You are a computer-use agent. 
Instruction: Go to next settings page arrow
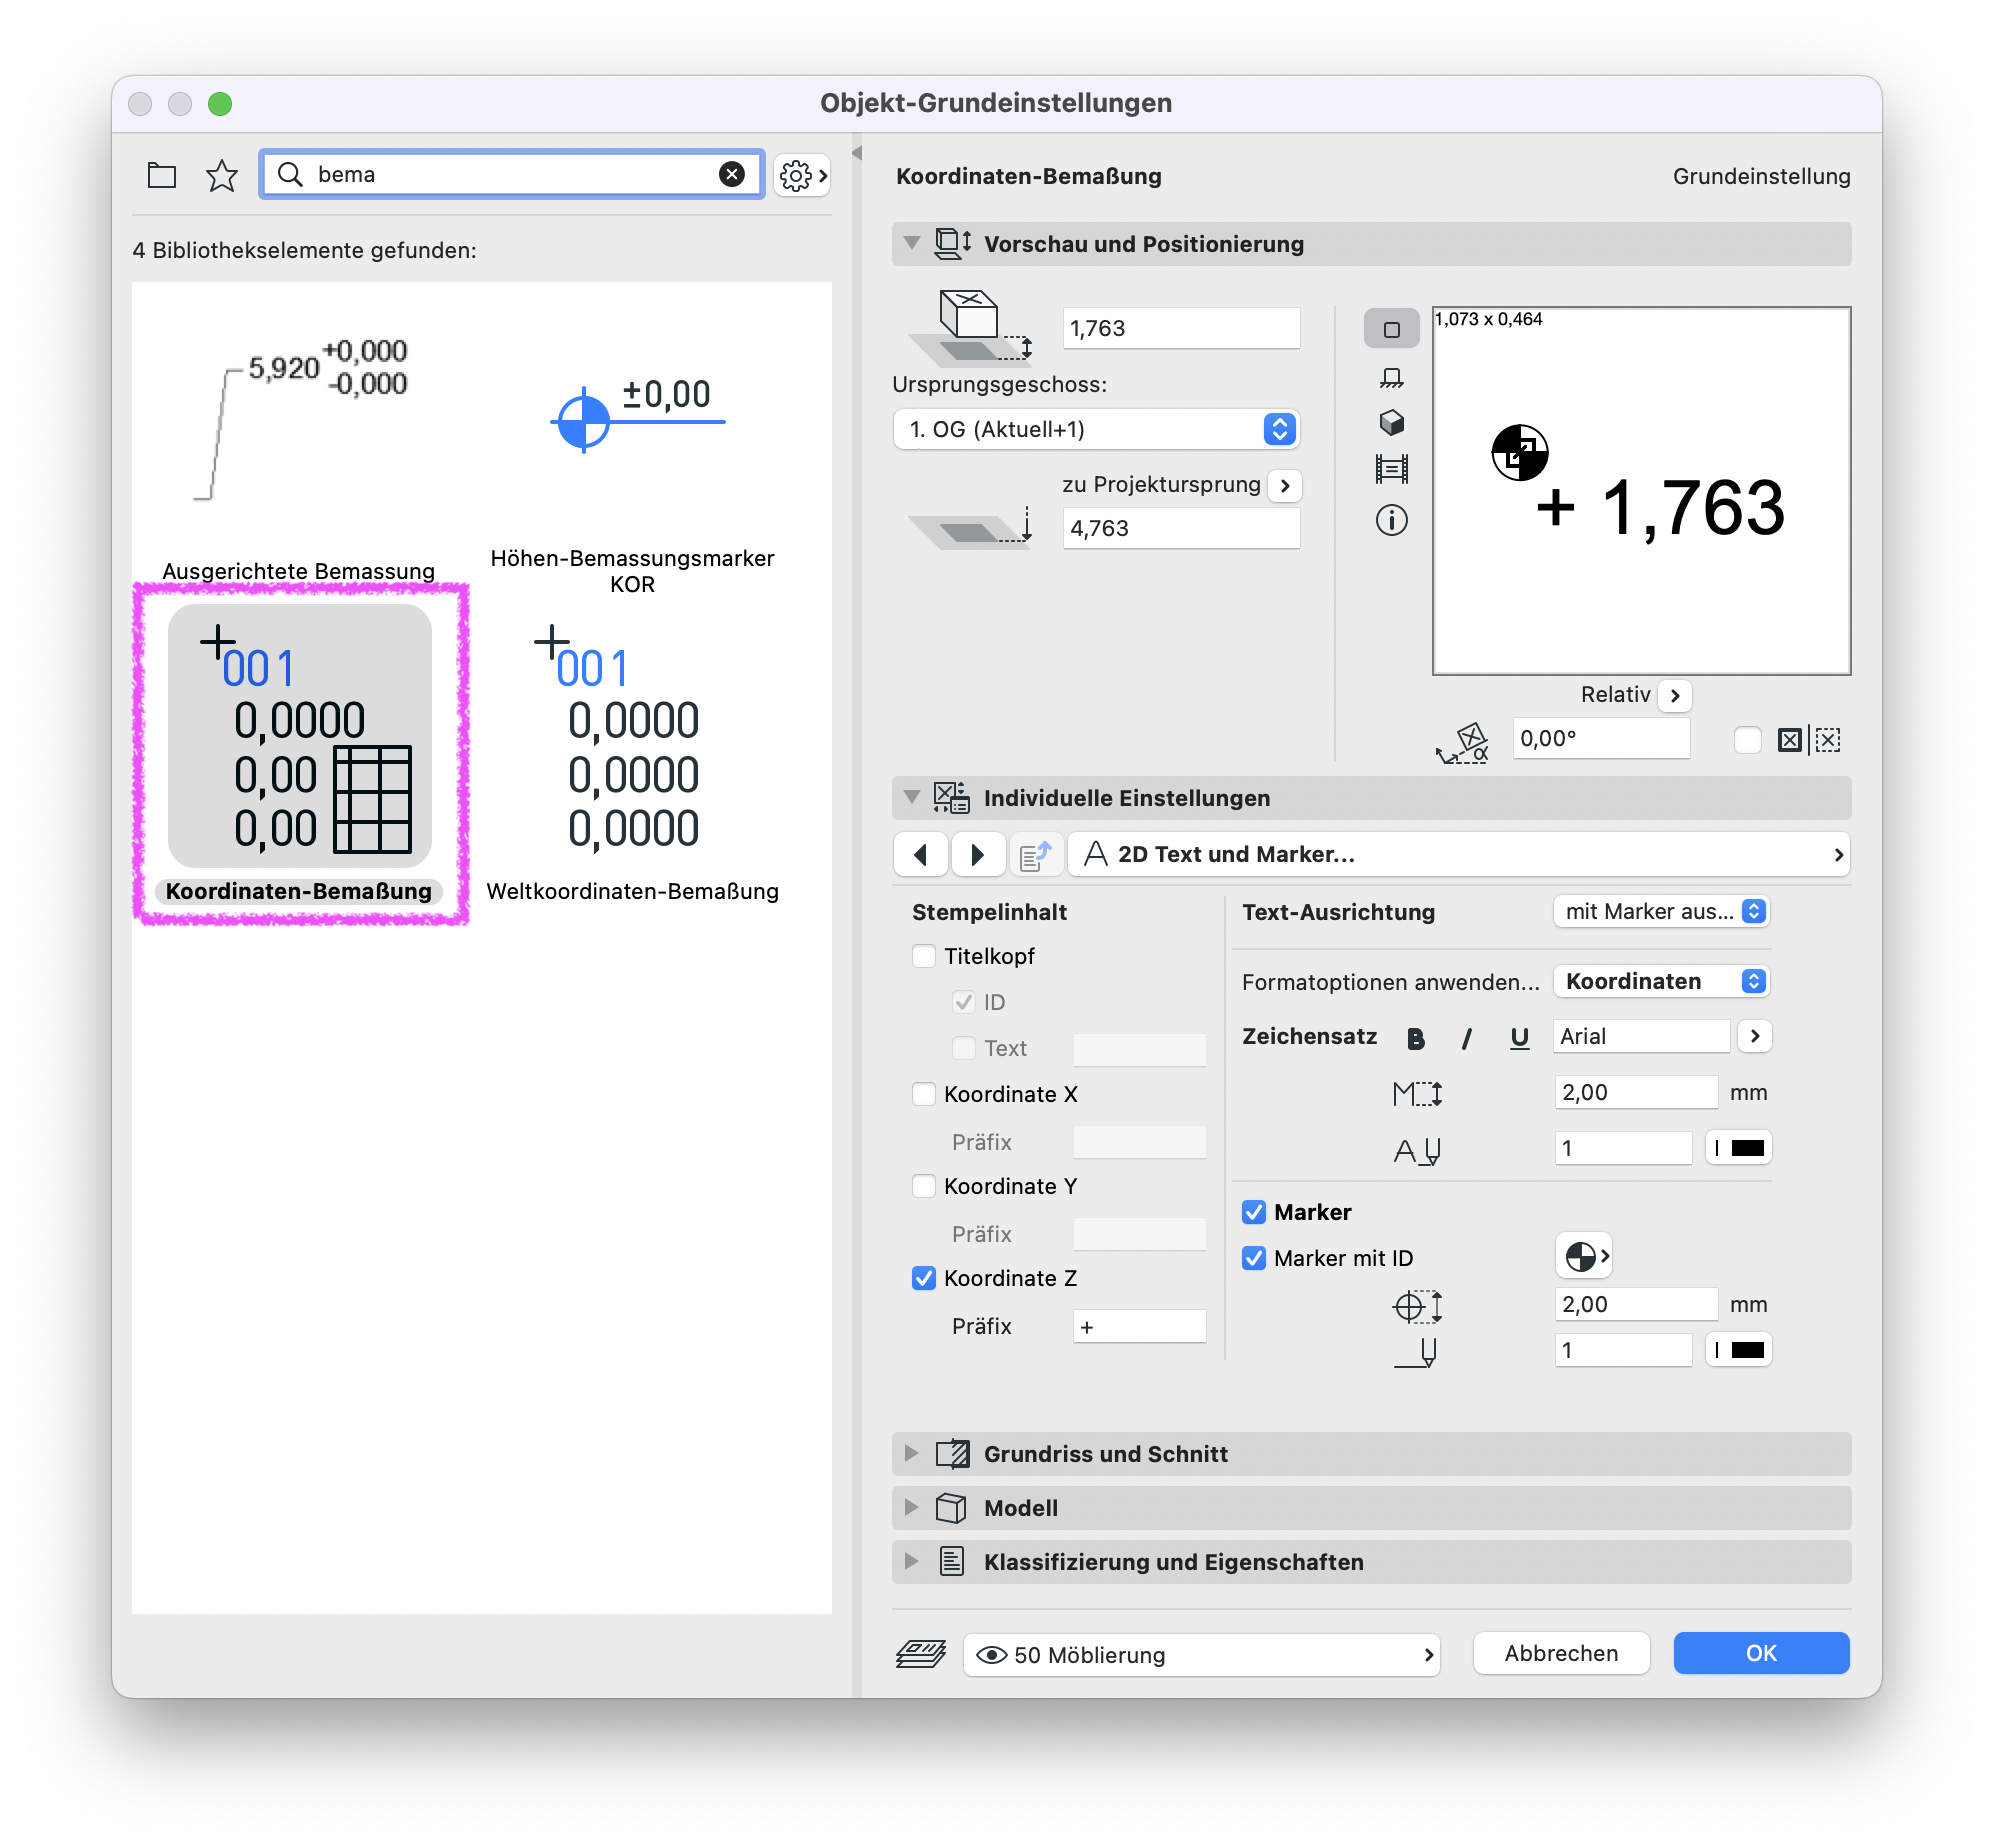pos(977,854)
